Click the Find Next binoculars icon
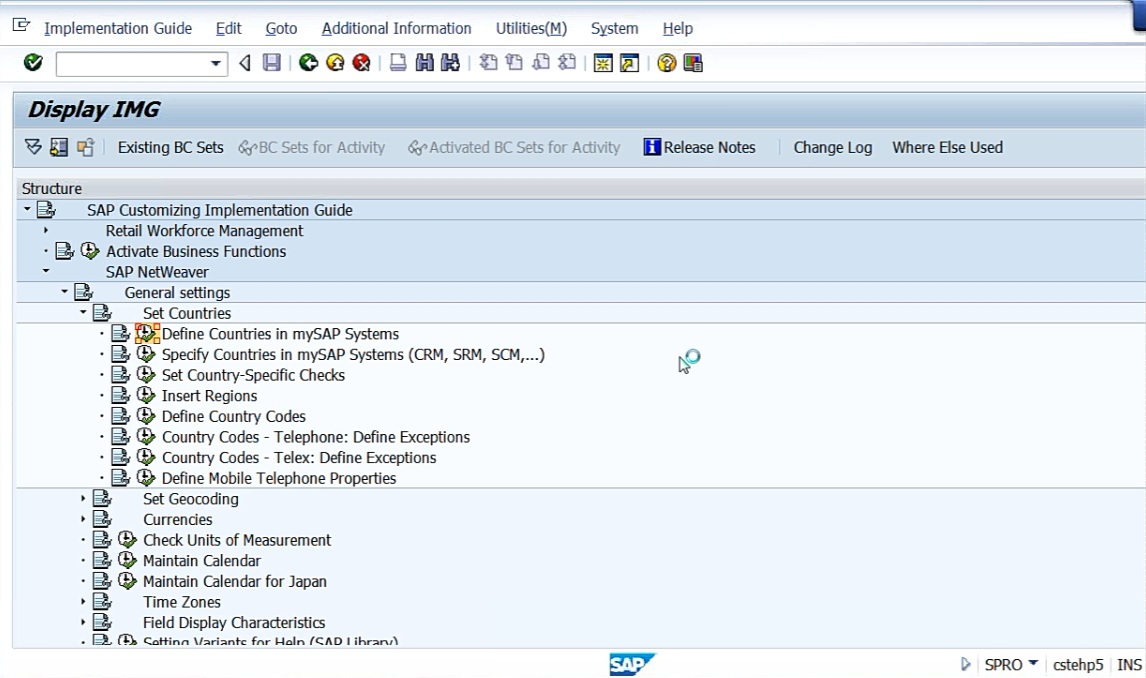Image resolution: width=1146 pixels, height=678 pixels. [x=450, y=63]
